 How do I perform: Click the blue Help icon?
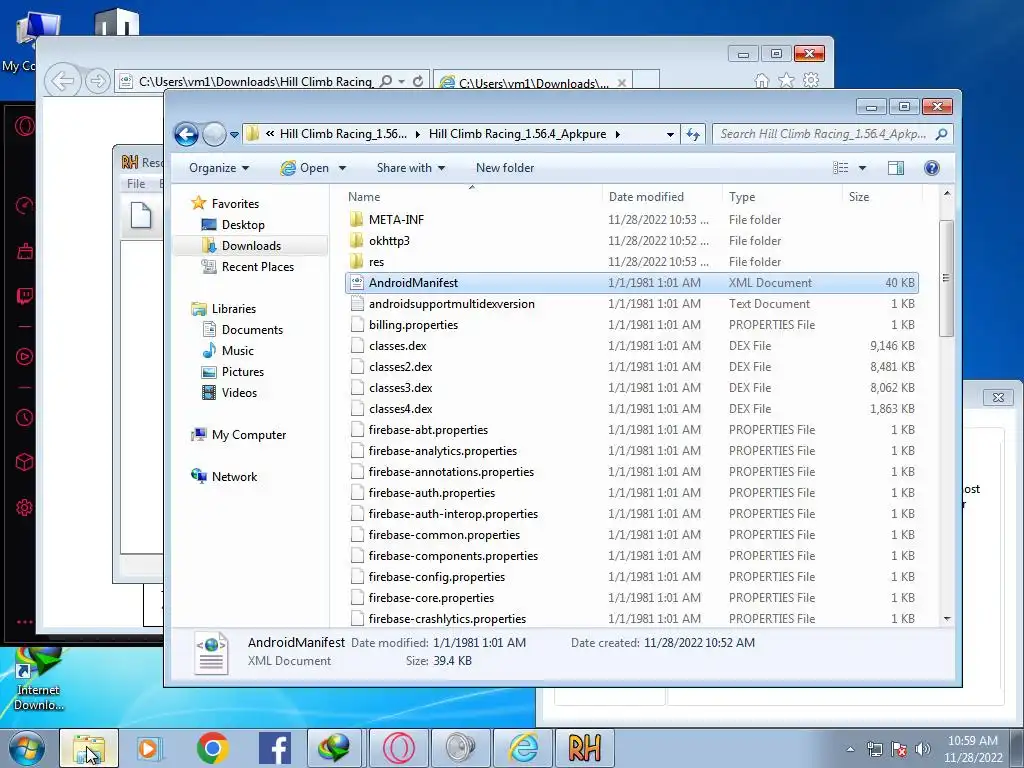932,168
